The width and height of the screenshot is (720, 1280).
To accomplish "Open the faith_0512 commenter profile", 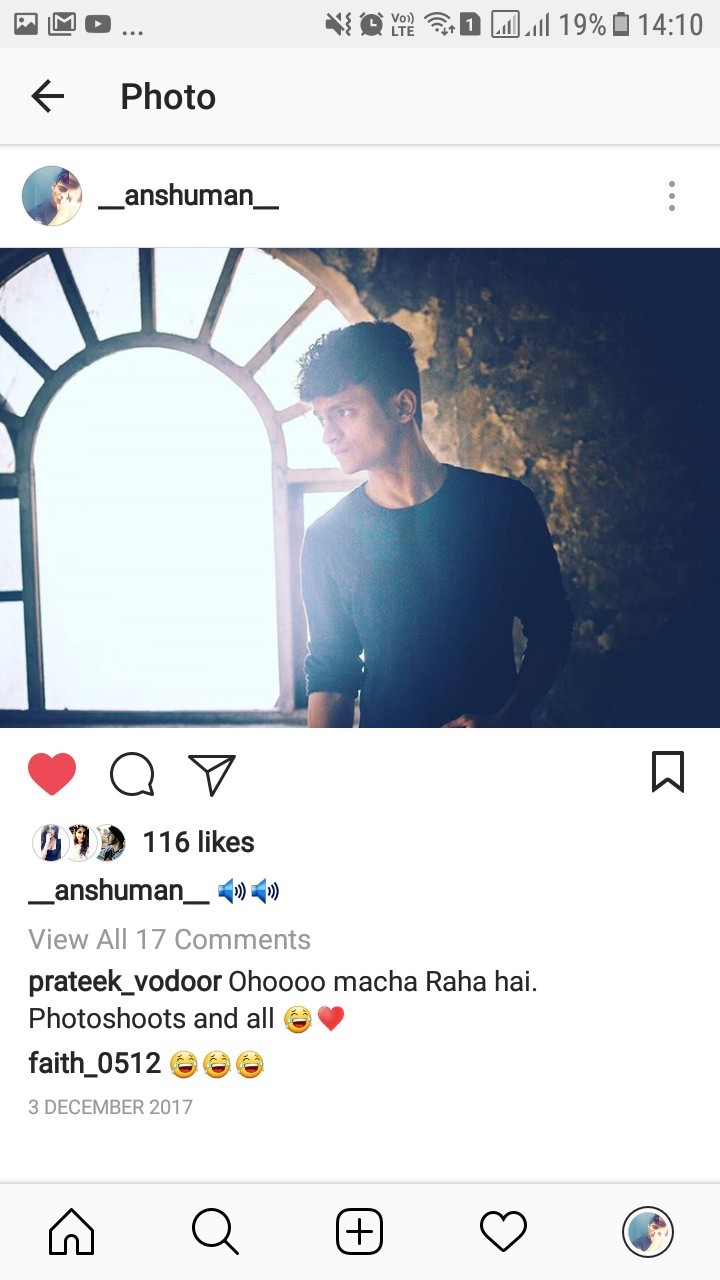I will point(95,1063).
